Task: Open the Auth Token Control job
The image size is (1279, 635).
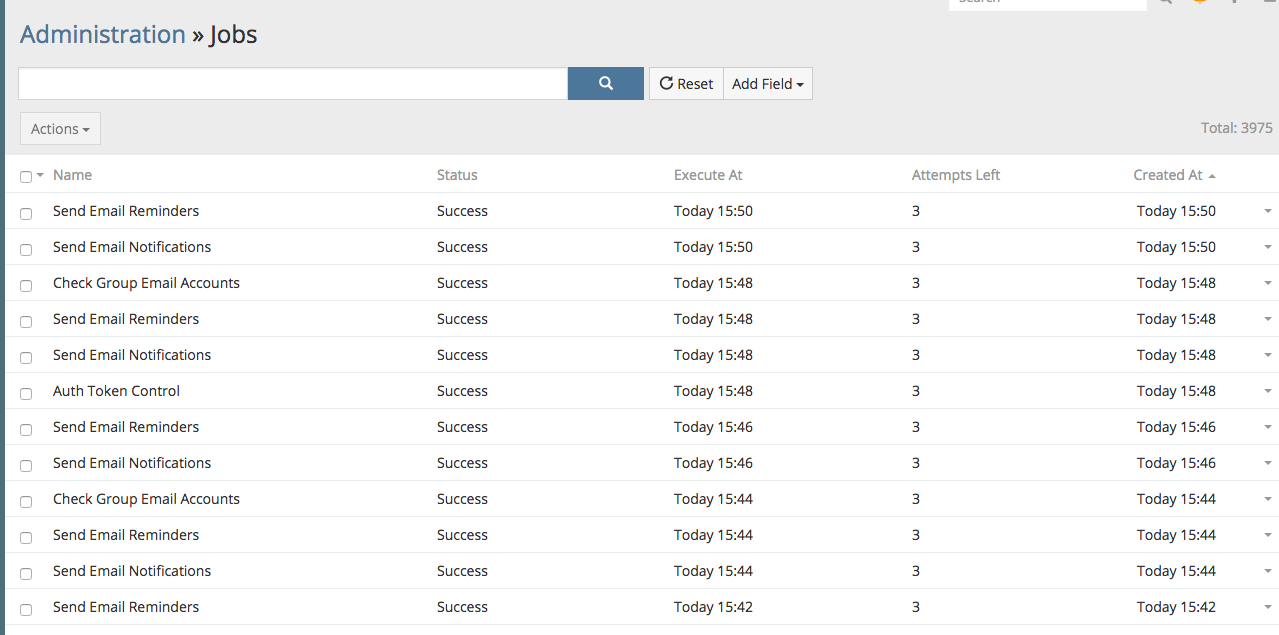Action: point(116,391)
